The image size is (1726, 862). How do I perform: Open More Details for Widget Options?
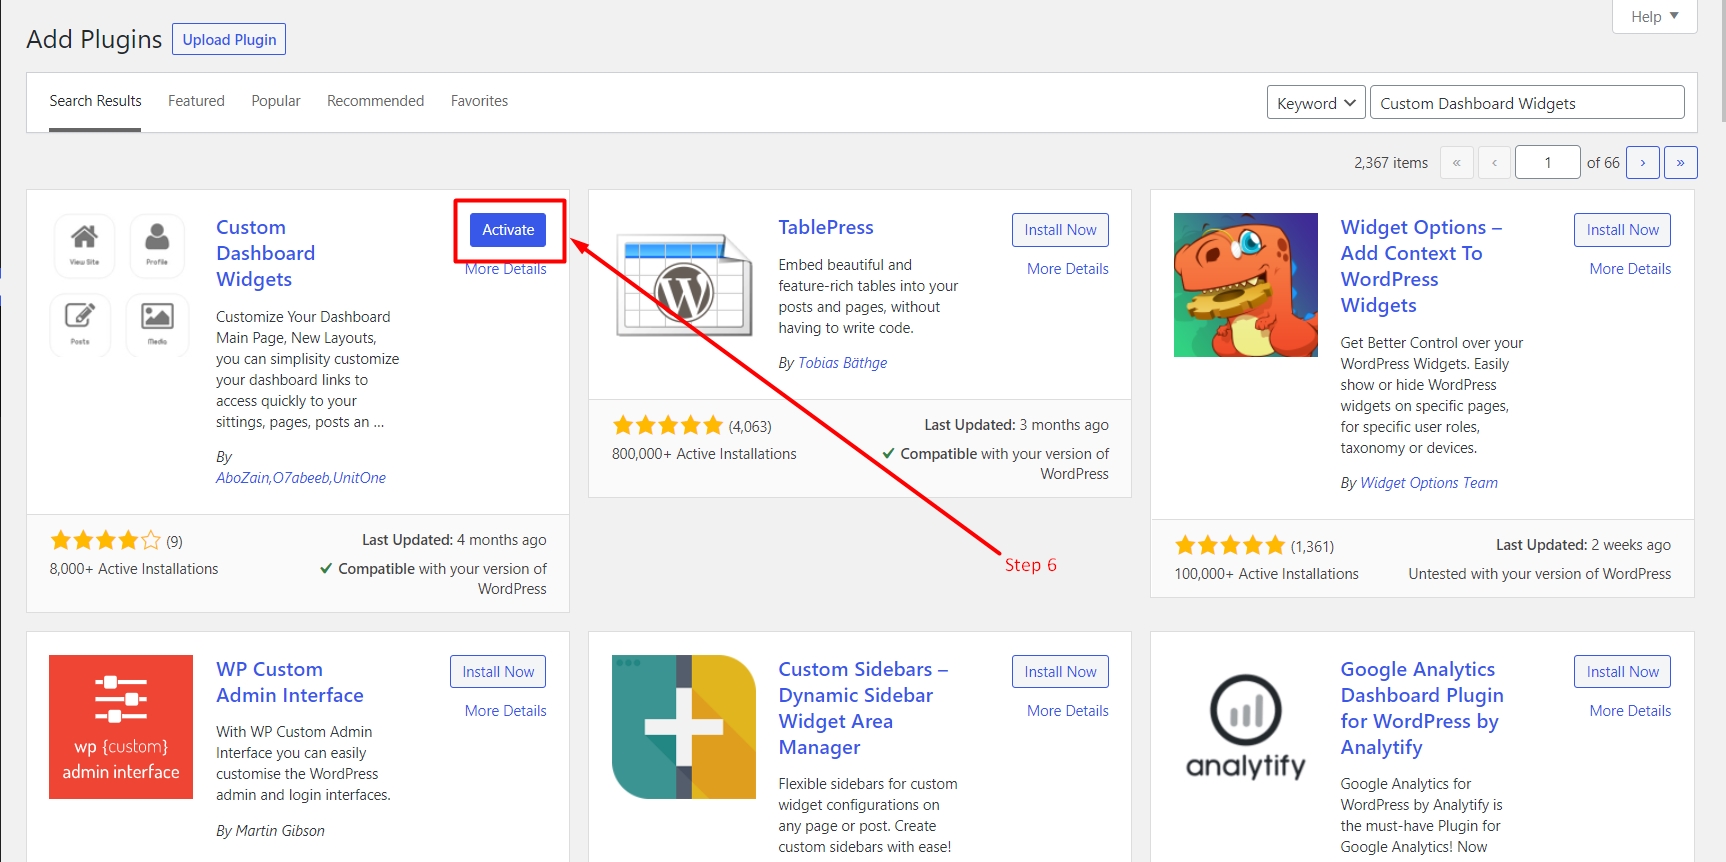click(1630, 269)
